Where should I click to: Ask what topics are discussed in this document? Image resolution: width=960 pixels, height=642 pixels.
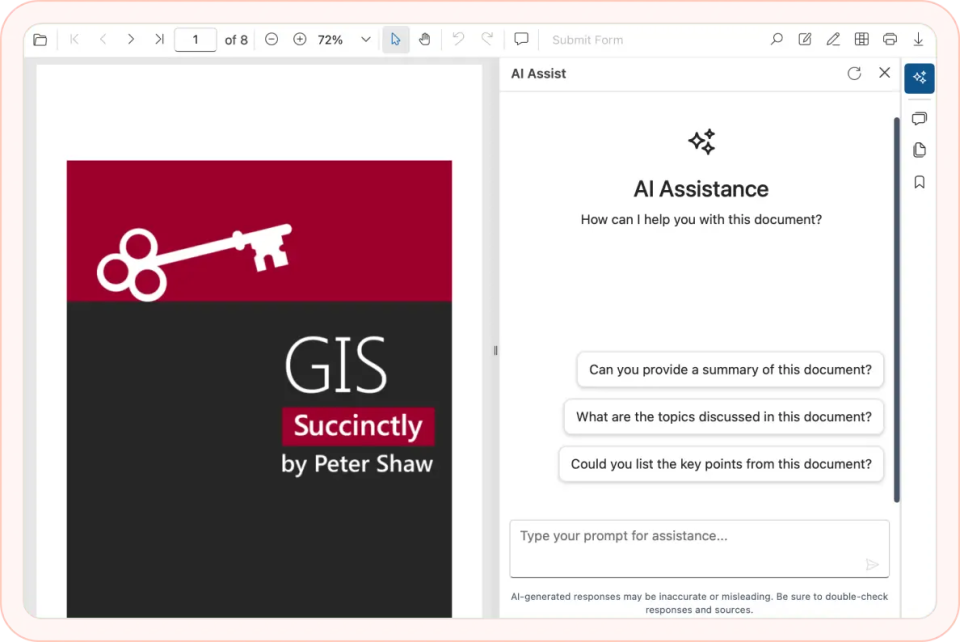pos(723,417)
